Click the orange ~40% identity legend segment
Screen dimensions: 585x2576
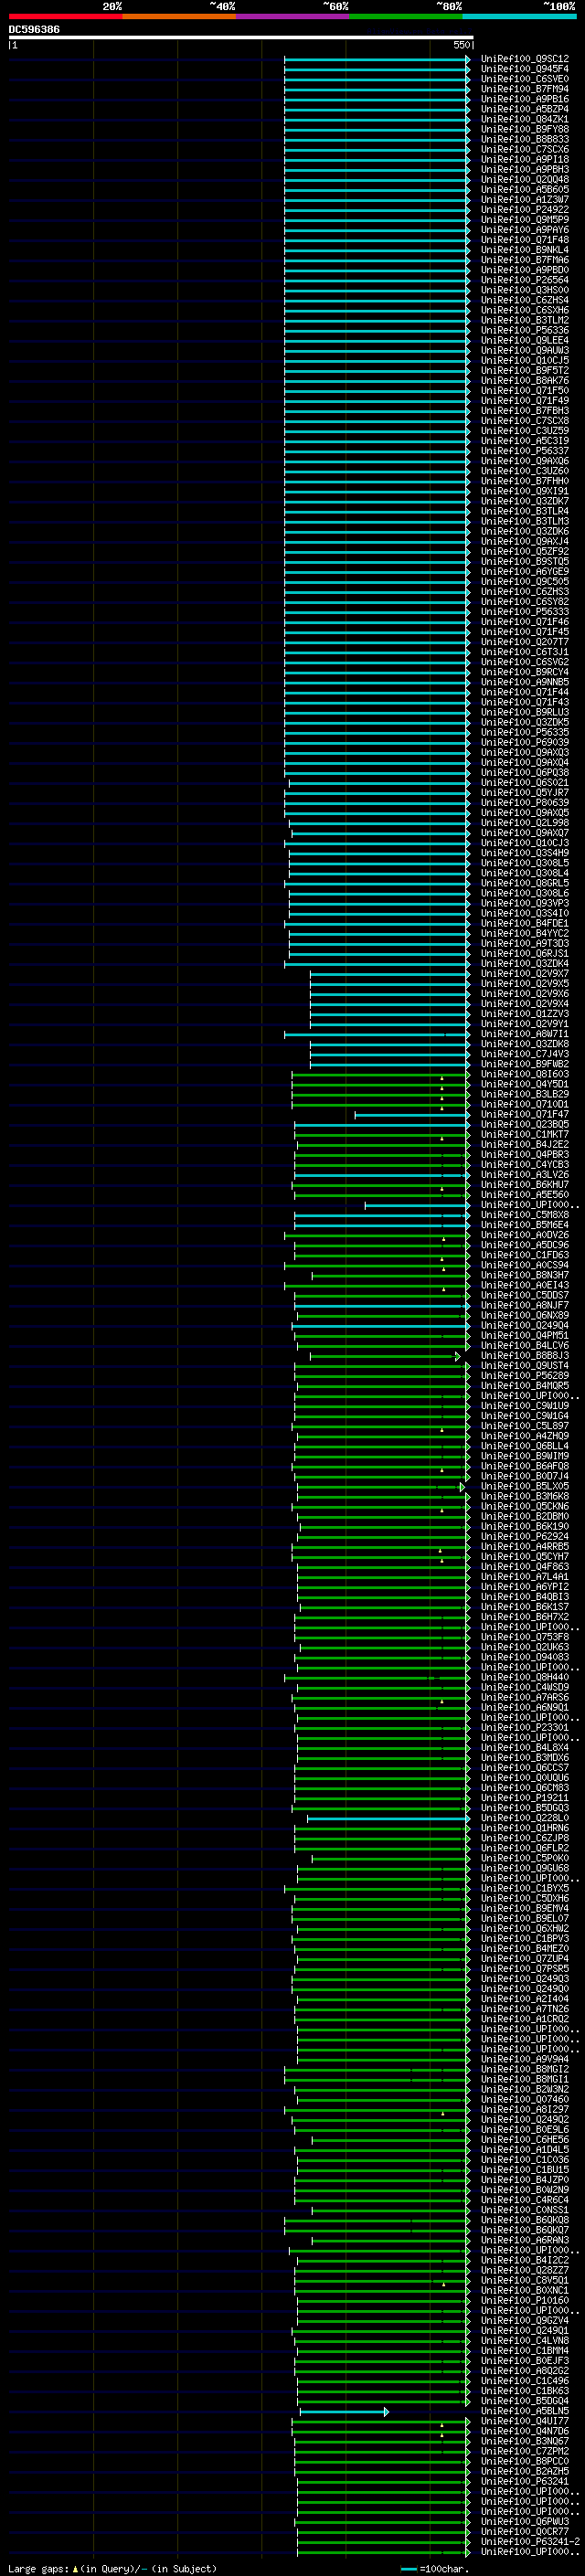tap(179, 16)
